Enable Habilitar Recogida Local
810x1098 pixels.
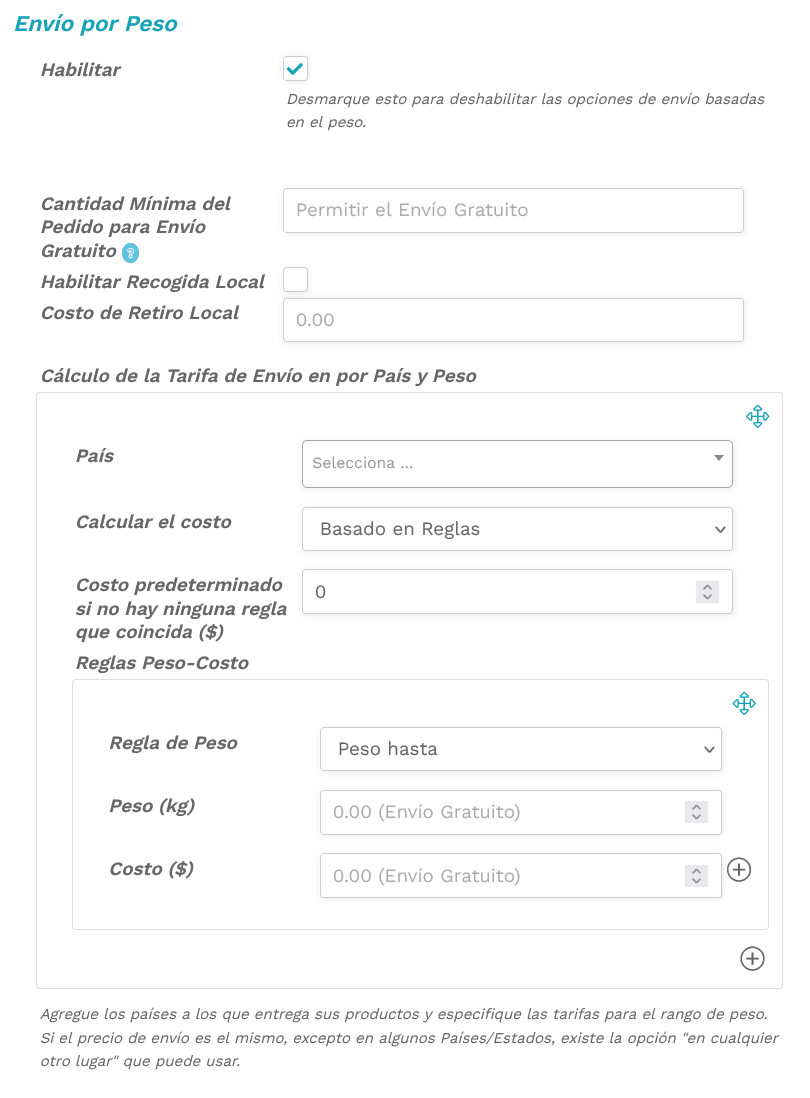click(x=295, y=280)
